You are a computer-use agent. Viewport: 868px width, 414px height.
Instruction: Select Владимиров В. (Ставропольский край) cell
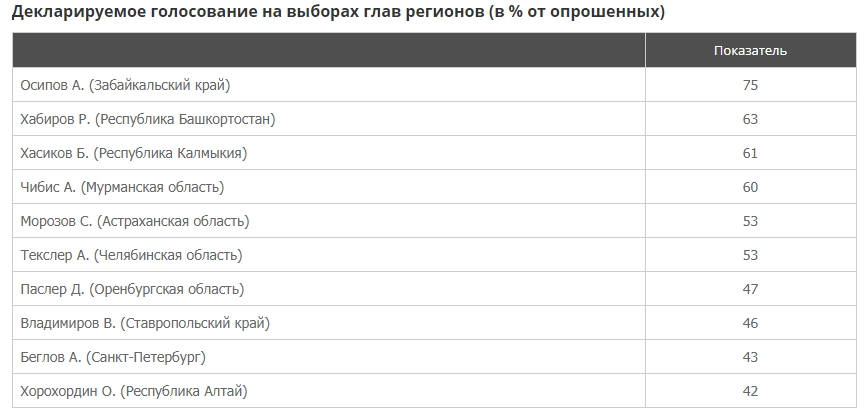(145, 323)
